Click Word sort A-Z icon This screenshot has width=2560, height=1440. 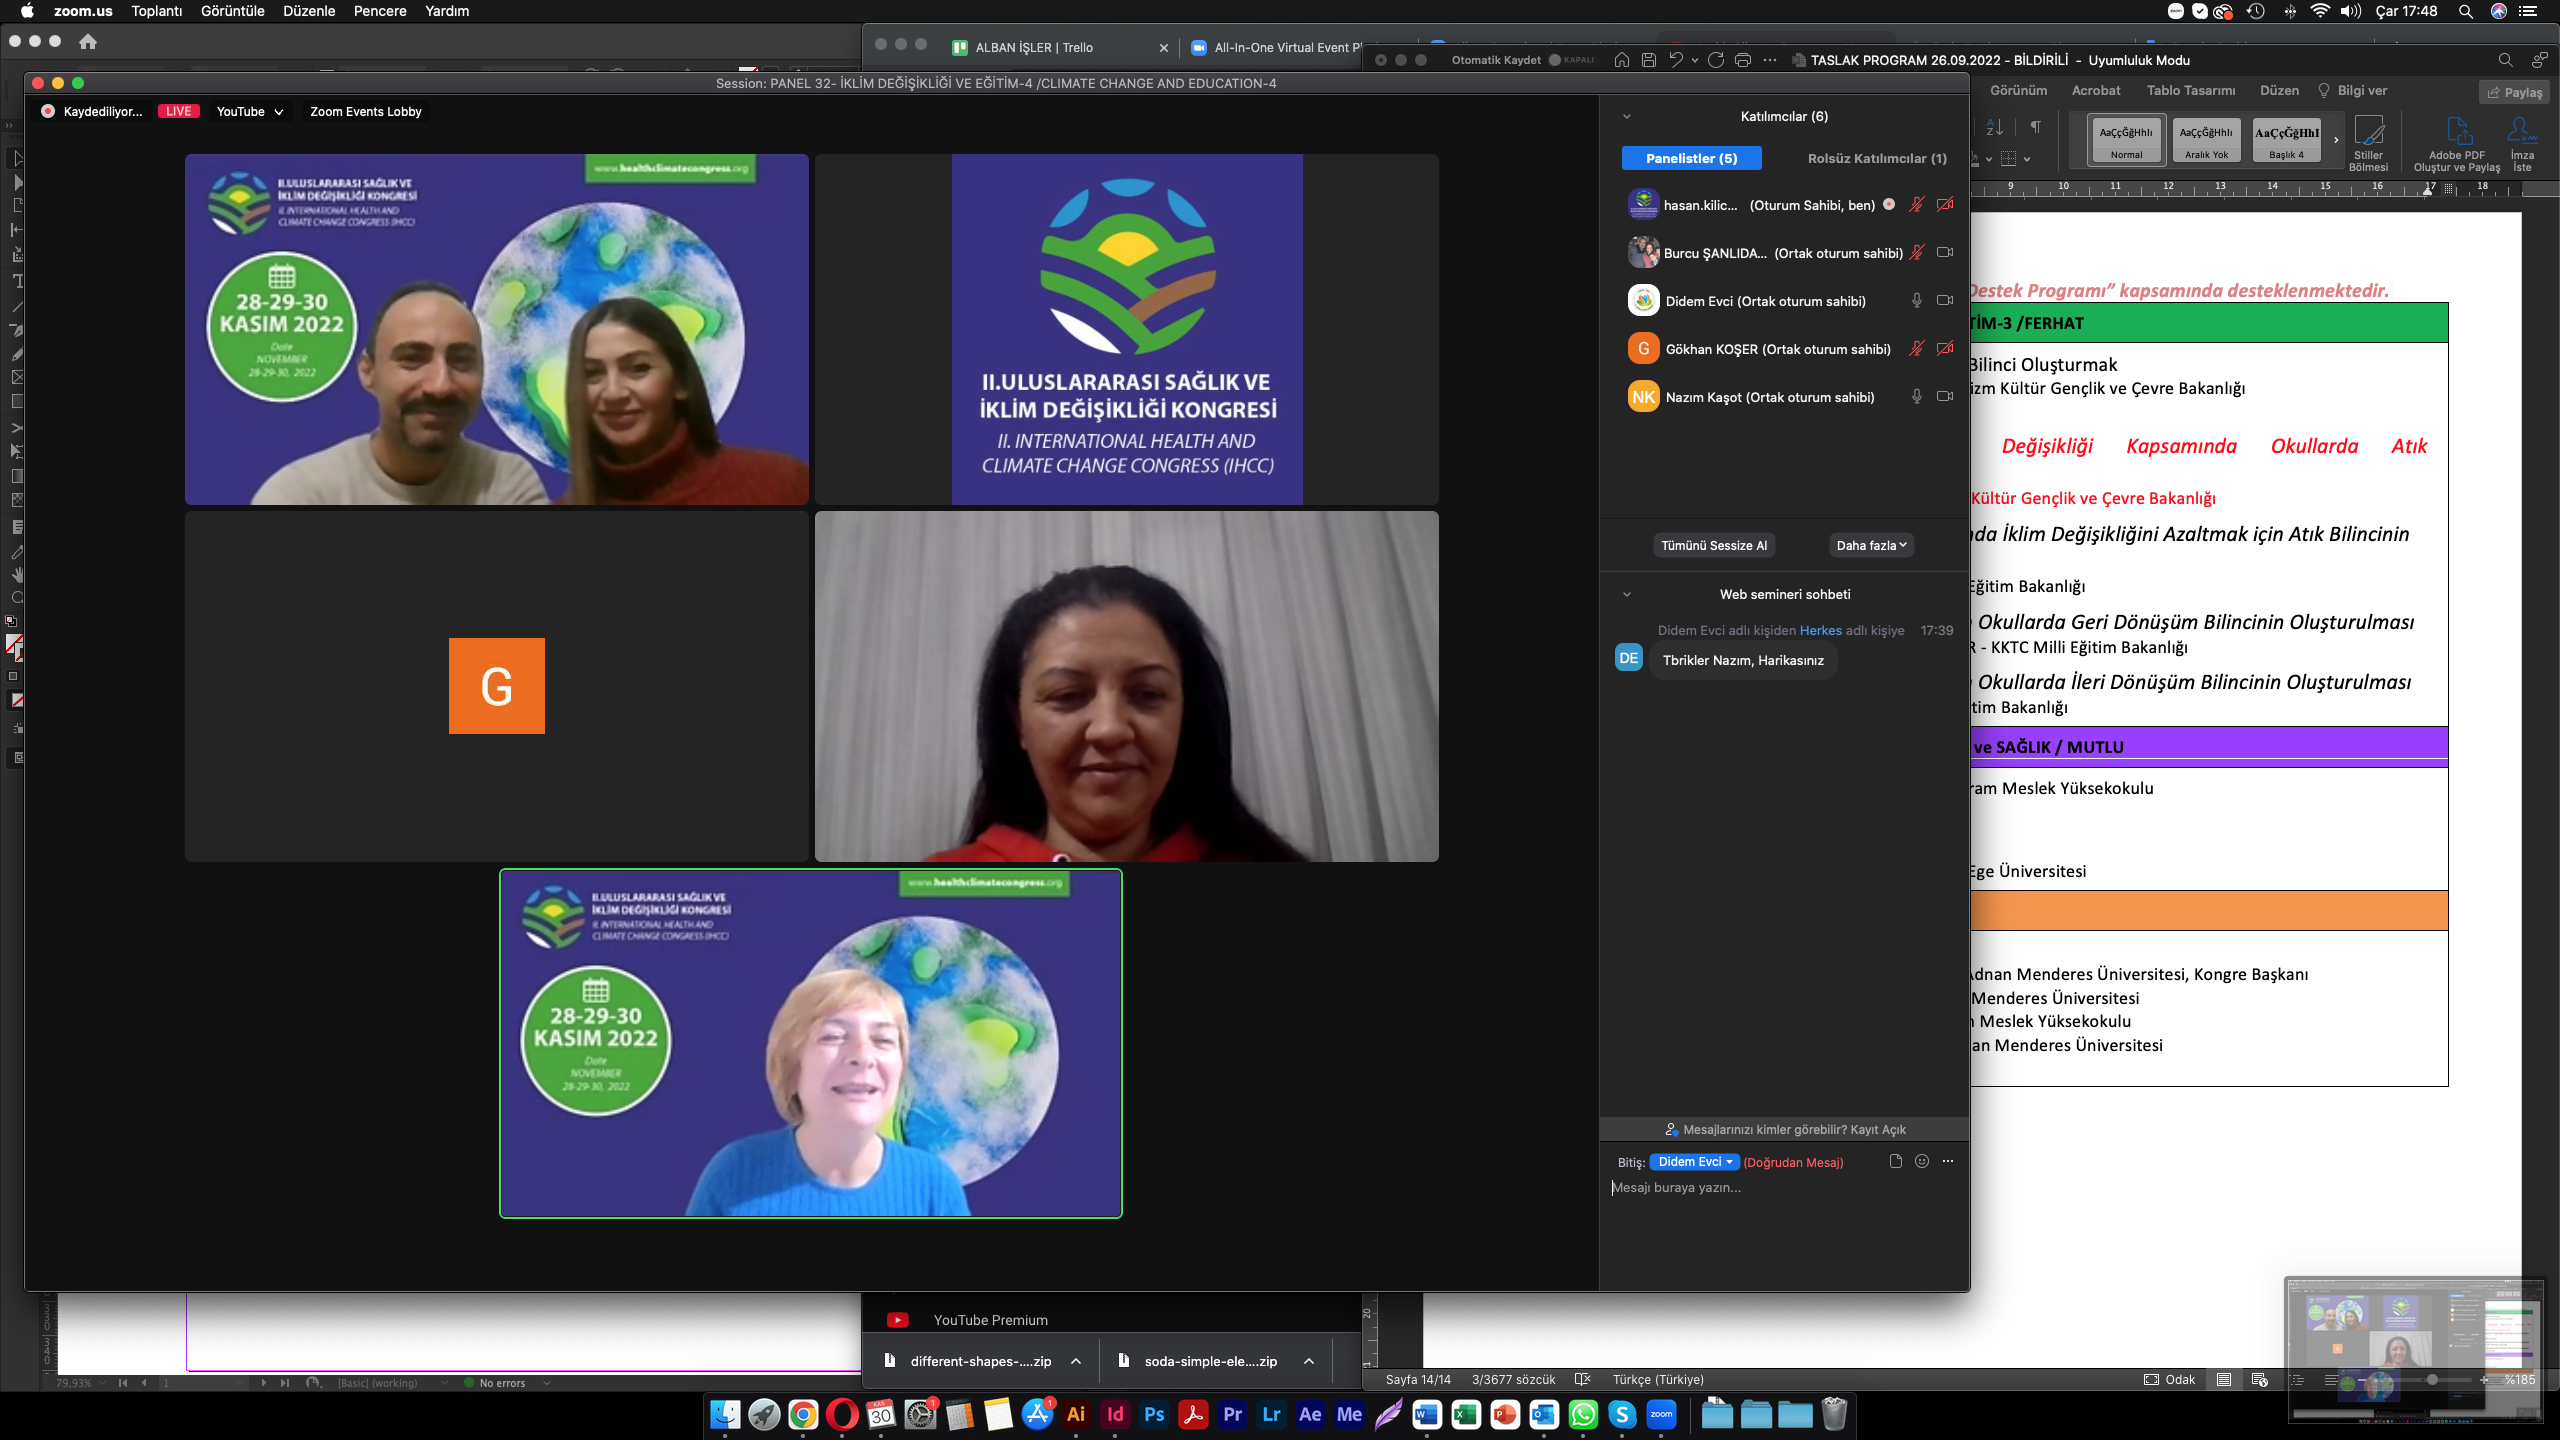coord(1994,127)
